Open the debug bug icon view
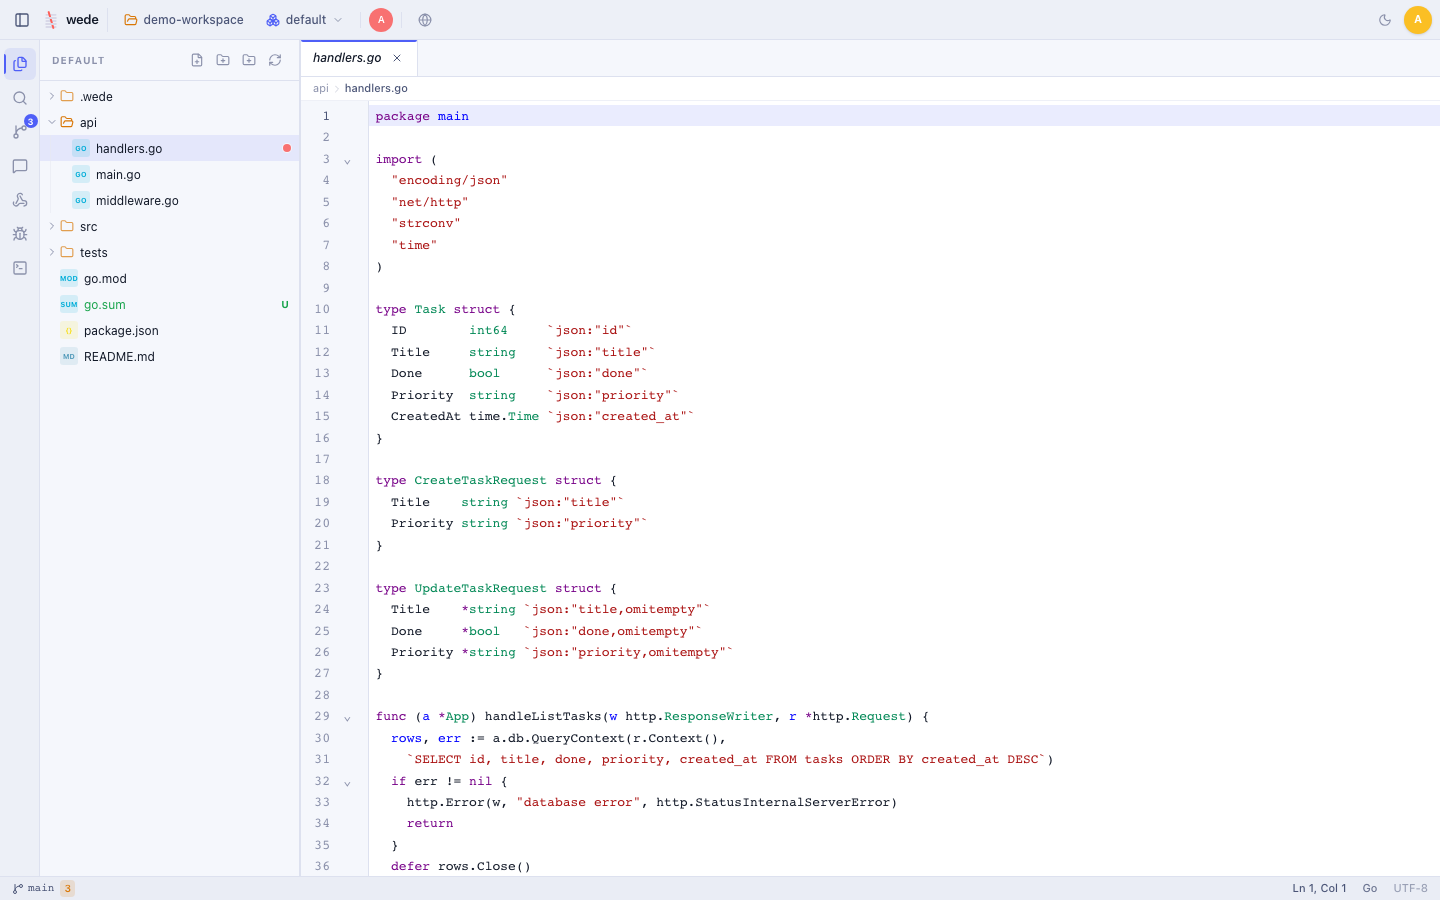The width and height of the screenshot is (1440, 900). click(20, 234)
